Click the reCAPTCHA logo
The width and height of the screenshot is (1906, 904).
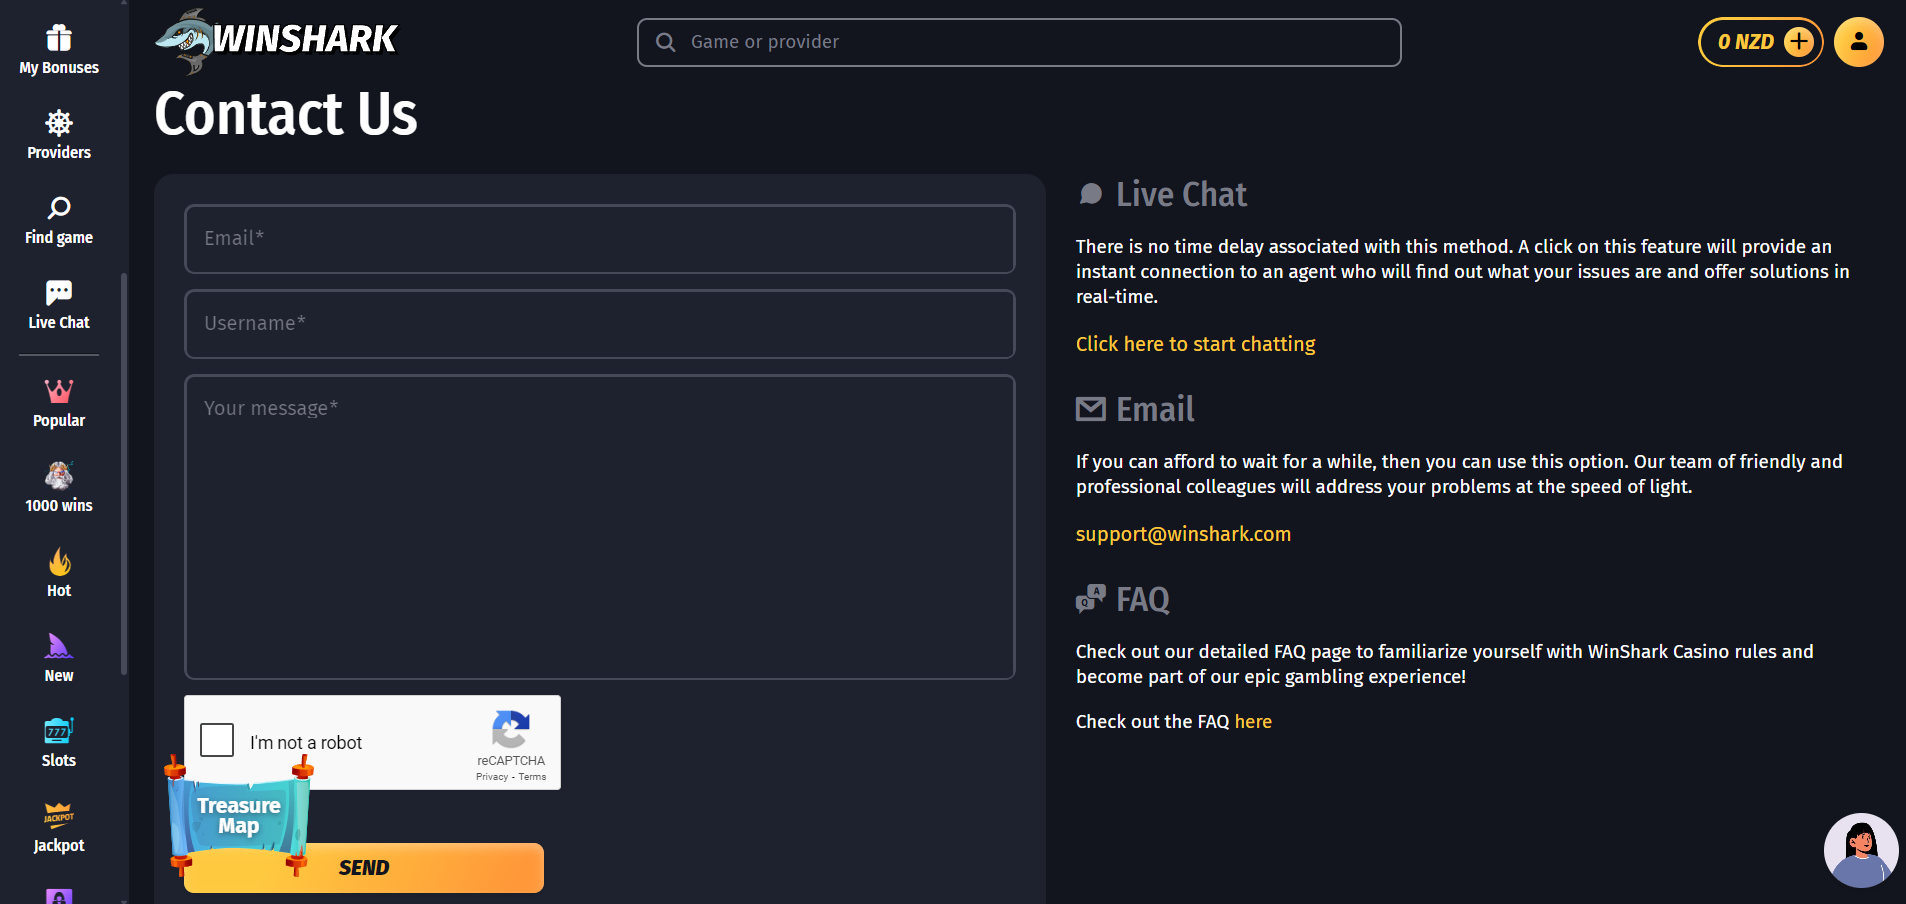510,730
